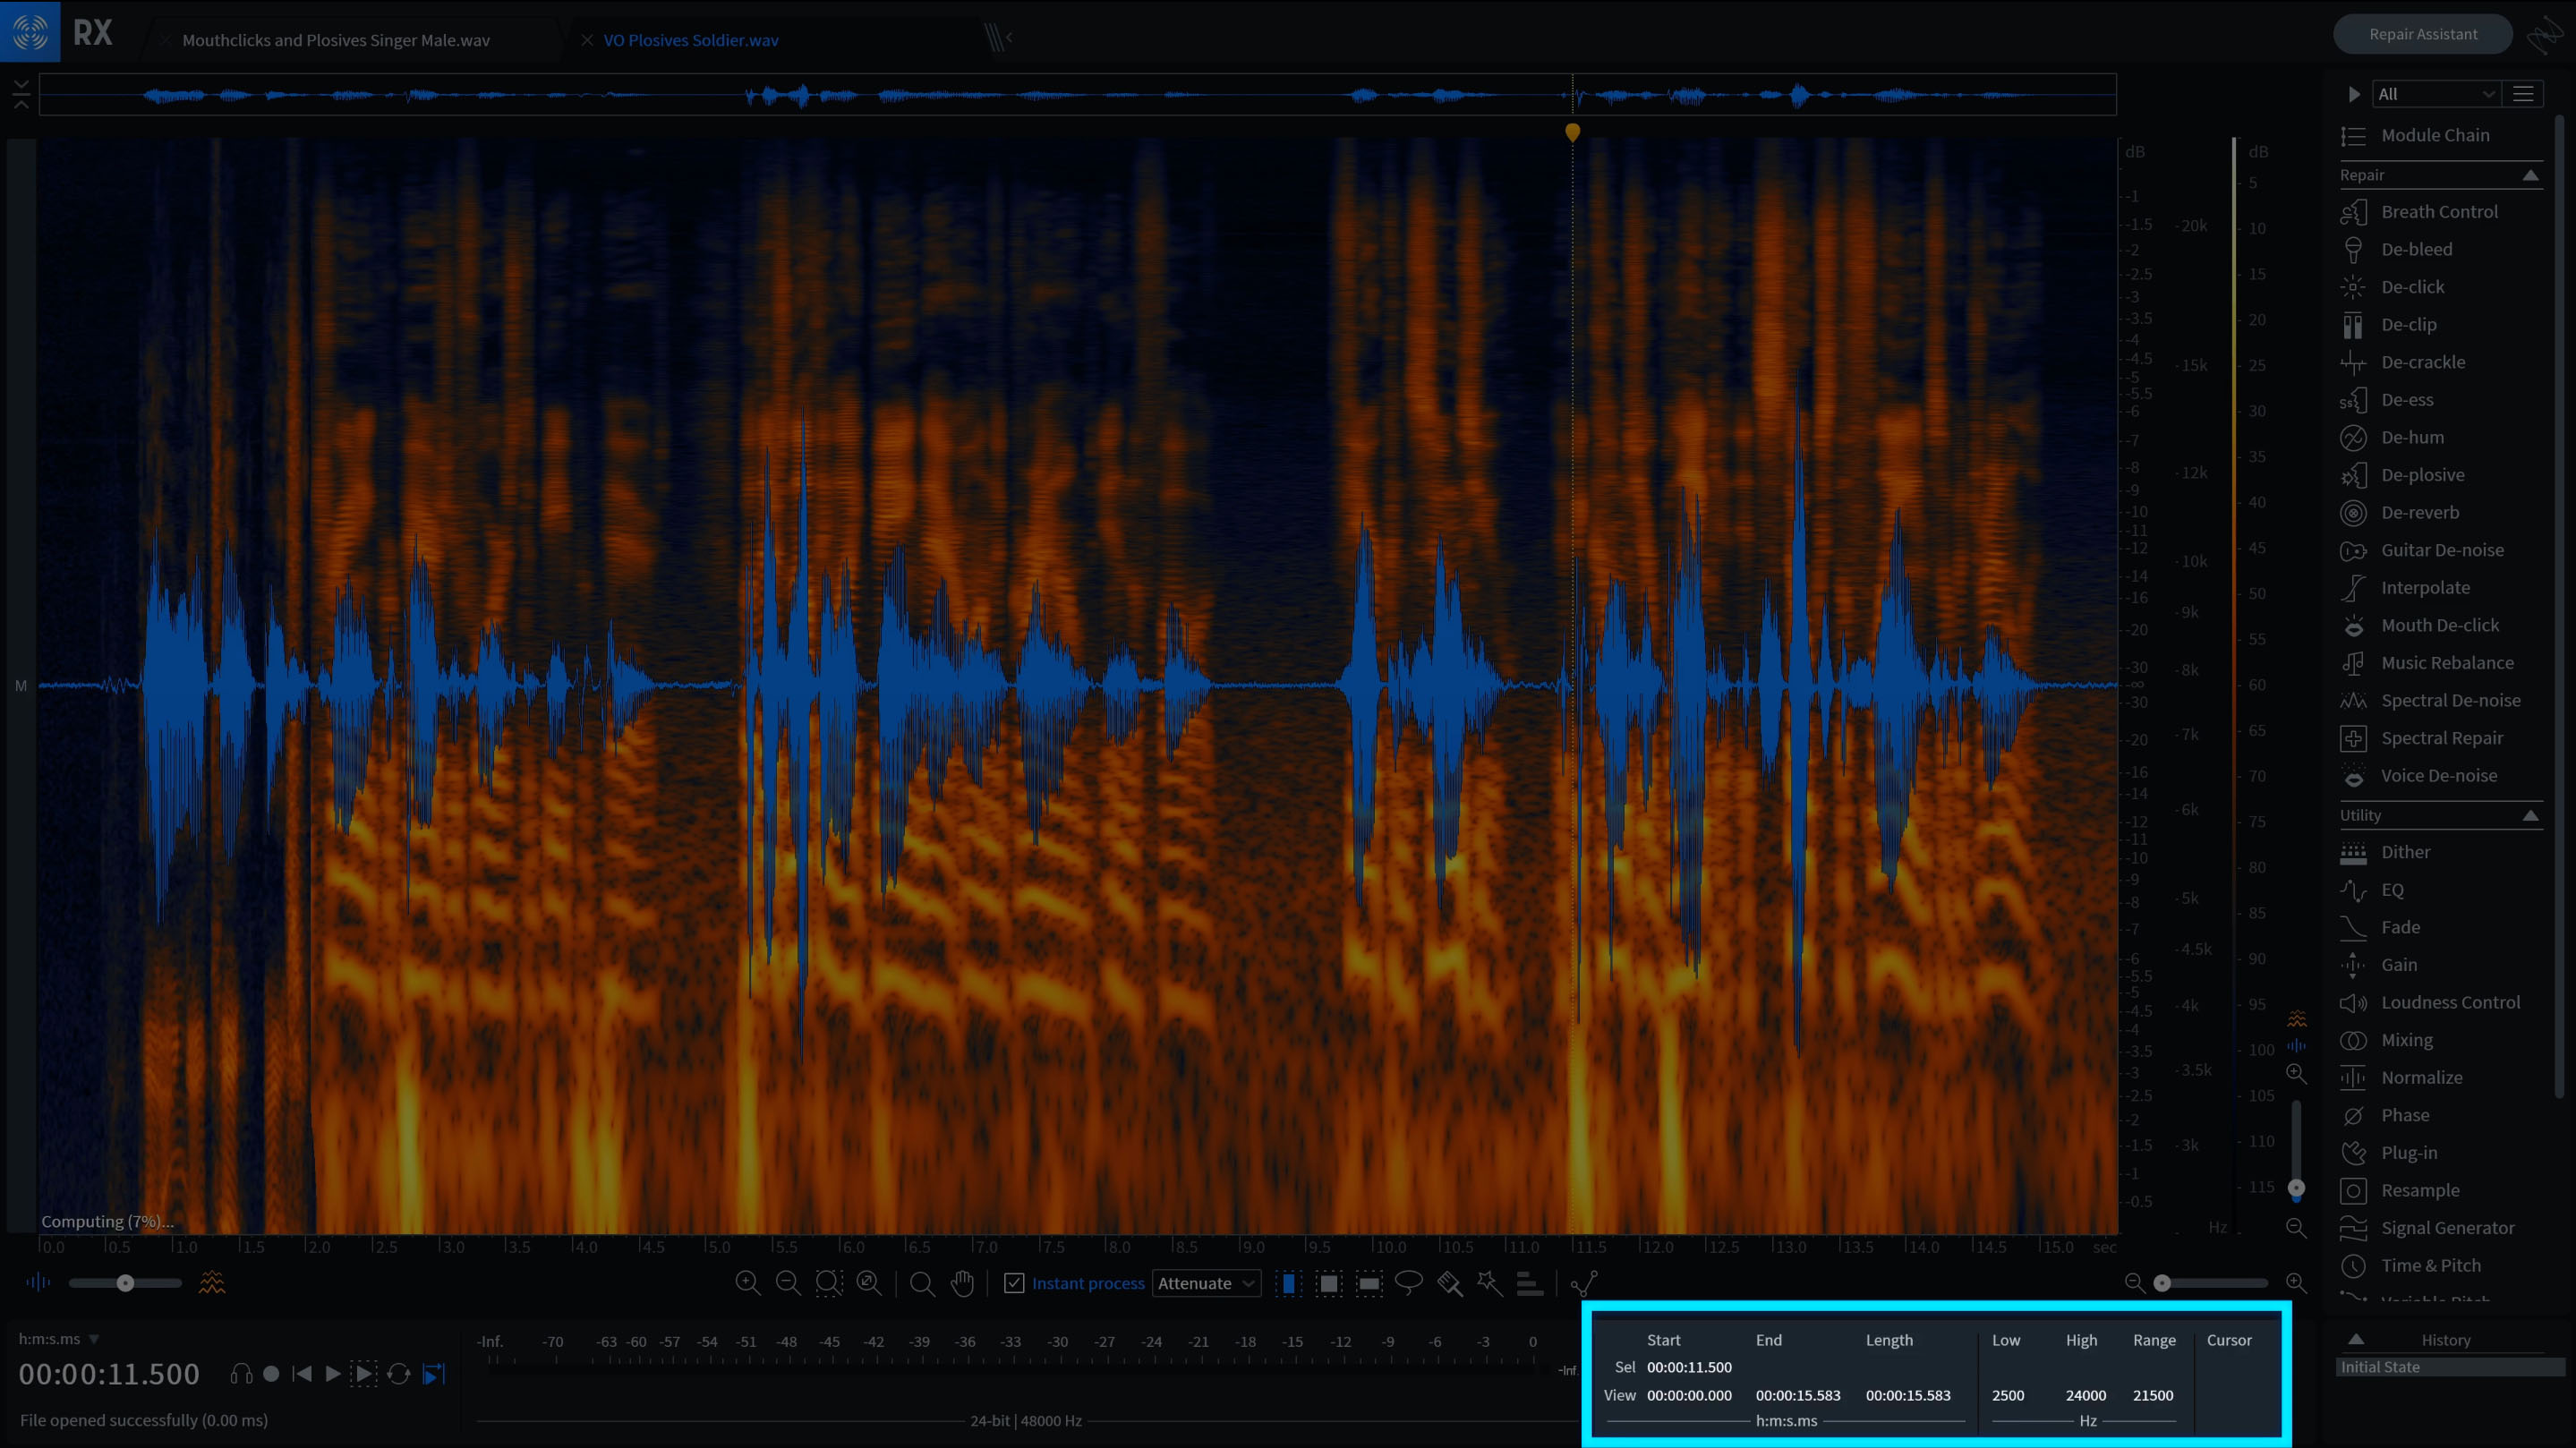Open the De-crackle module
Image resolution: width=2576 pixels, height=1448 pixels.
2402,362
